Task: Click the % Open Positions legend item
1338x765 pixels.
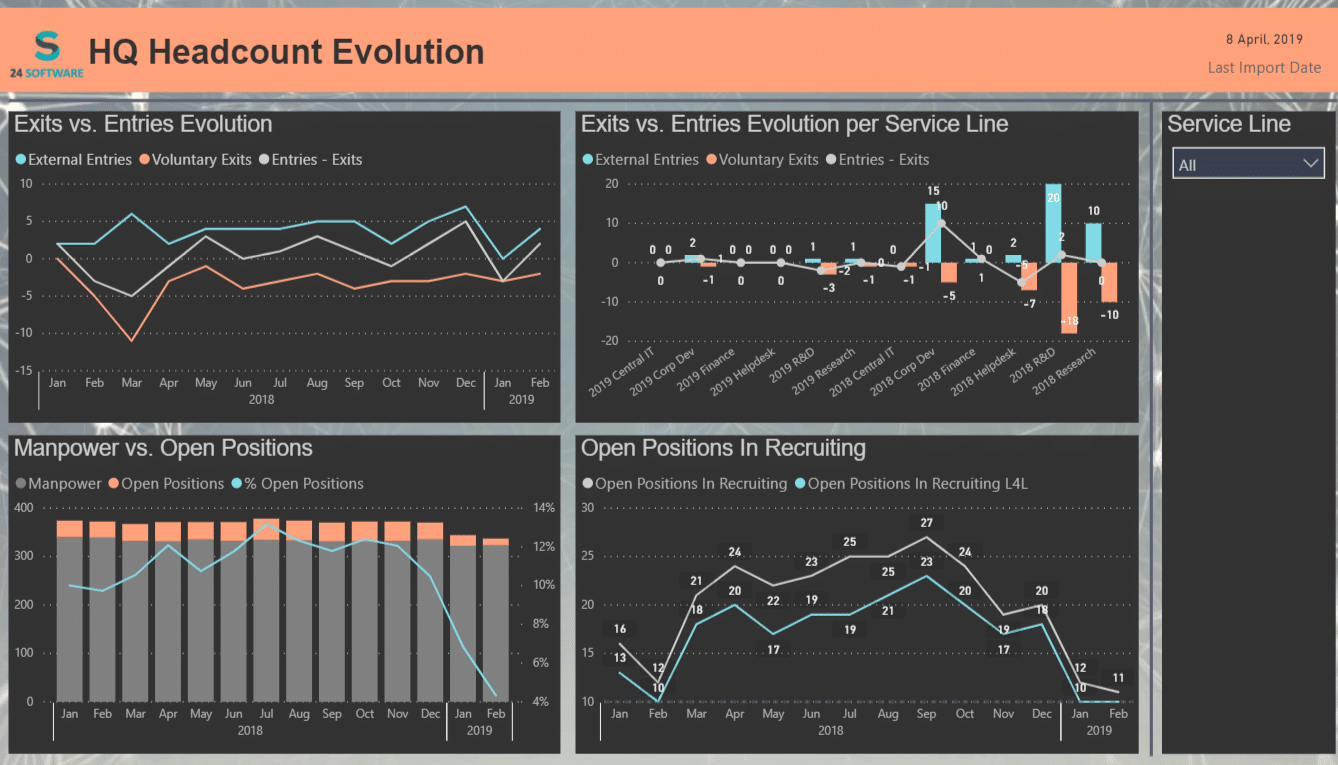Action: 297,484
